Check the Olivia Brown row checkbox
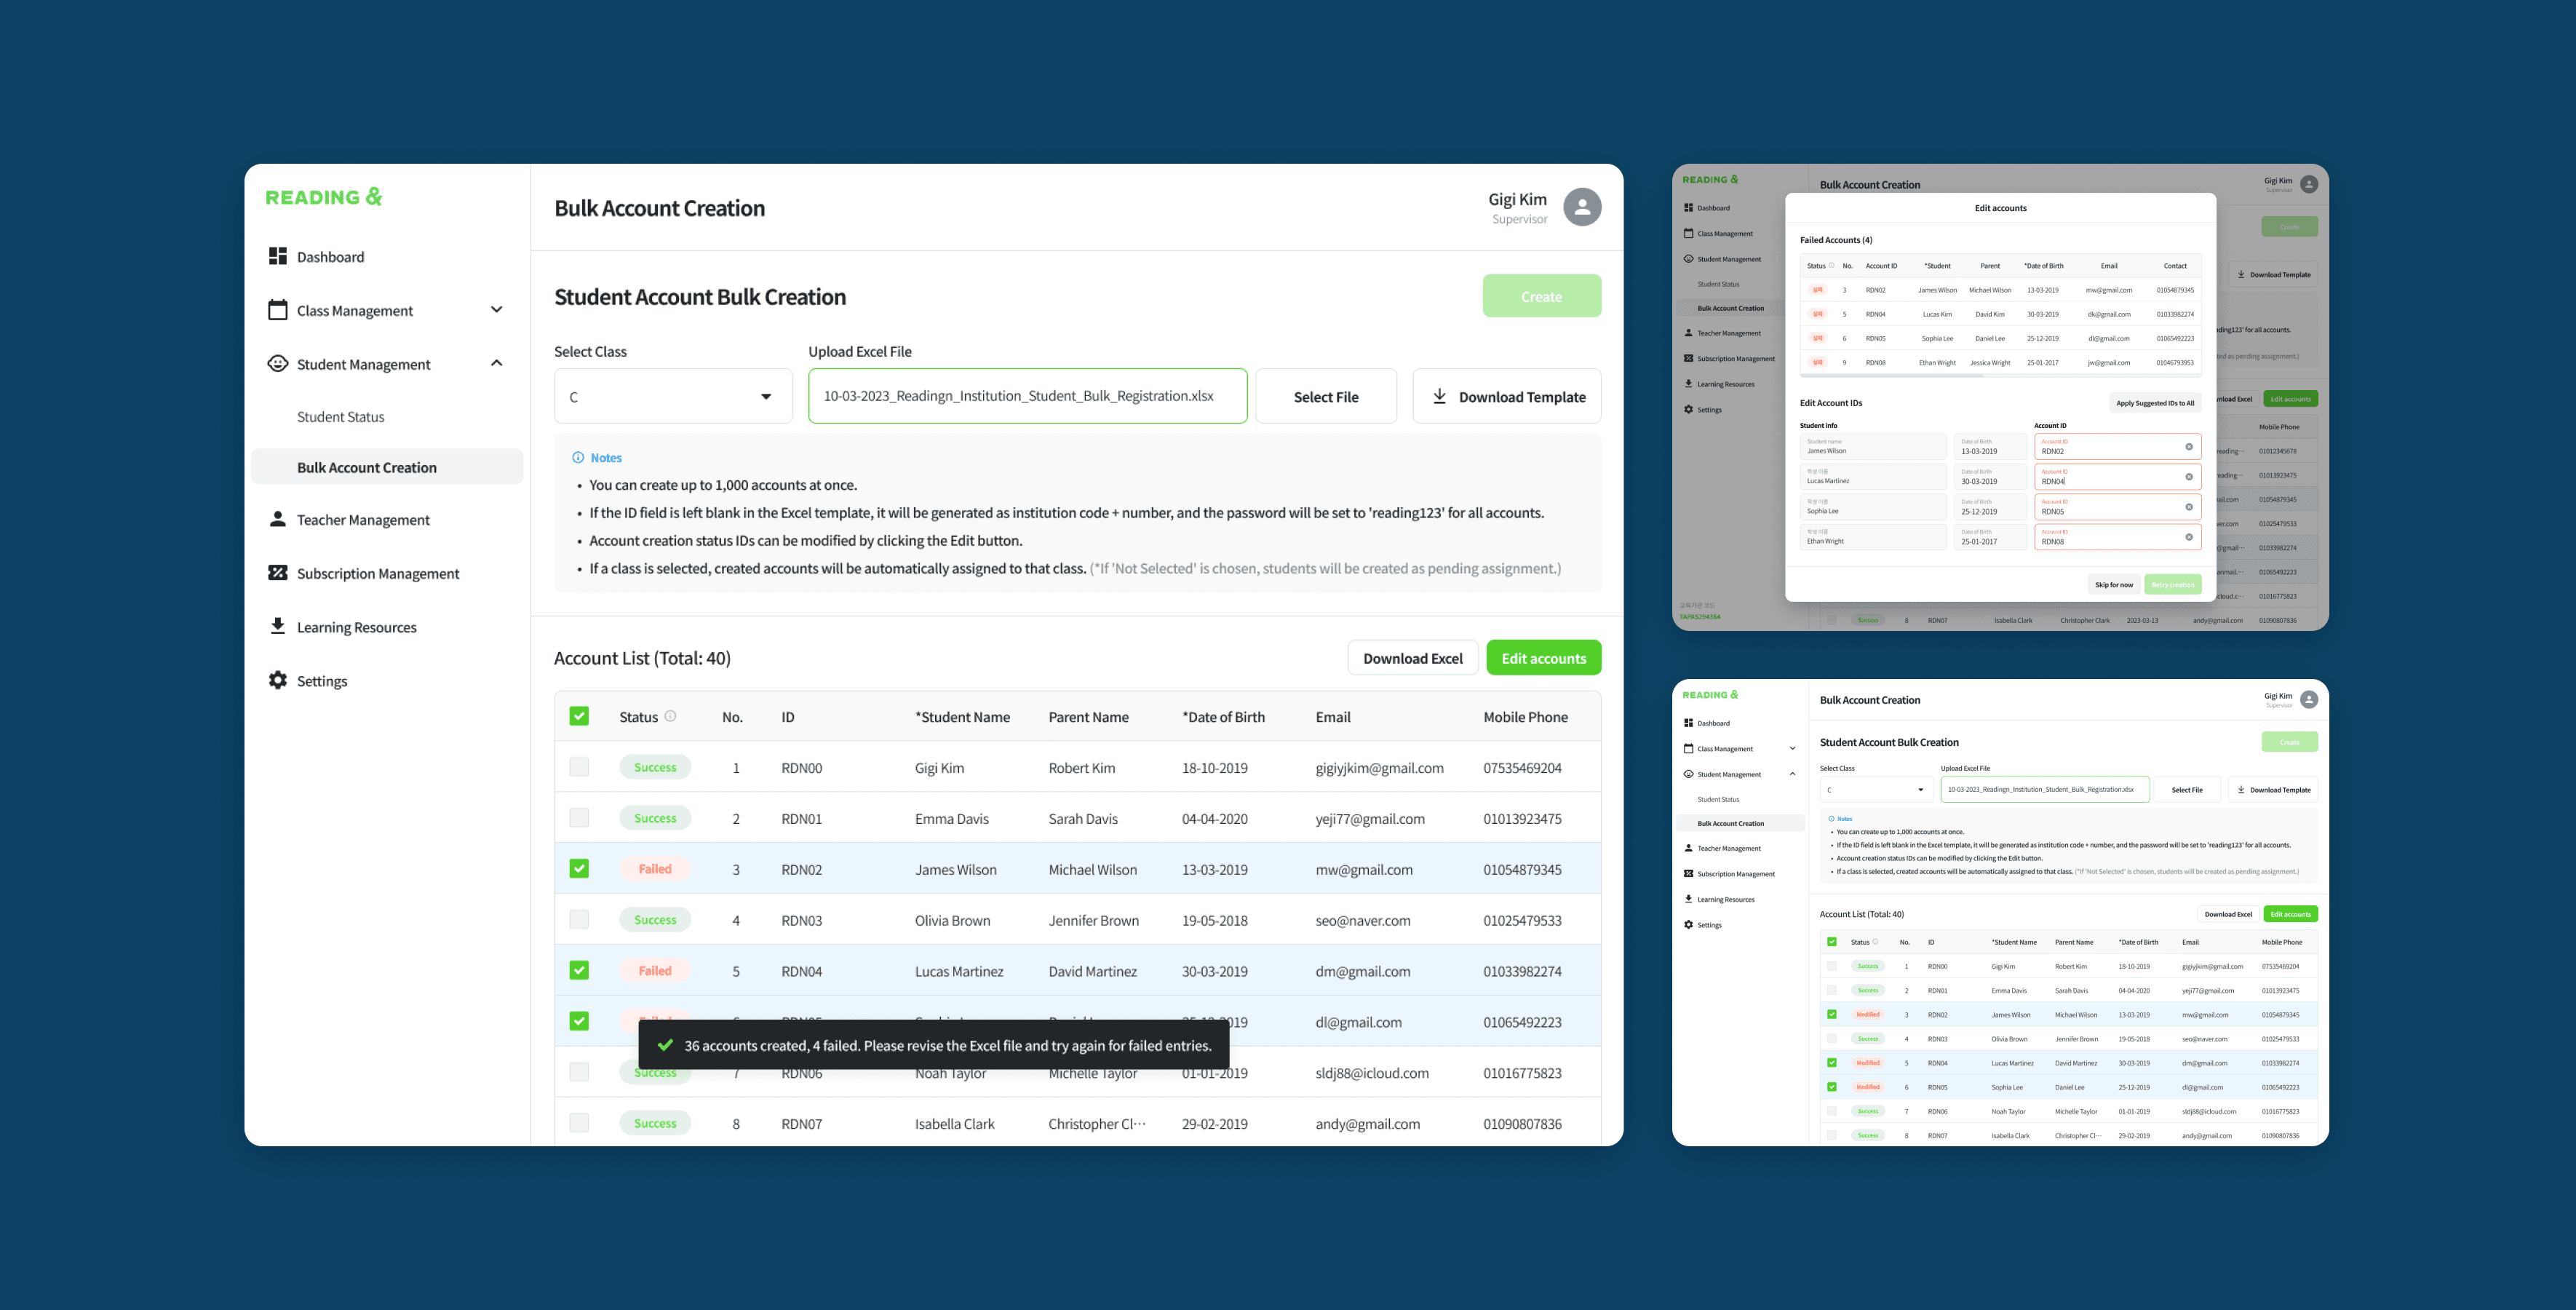 579,919
